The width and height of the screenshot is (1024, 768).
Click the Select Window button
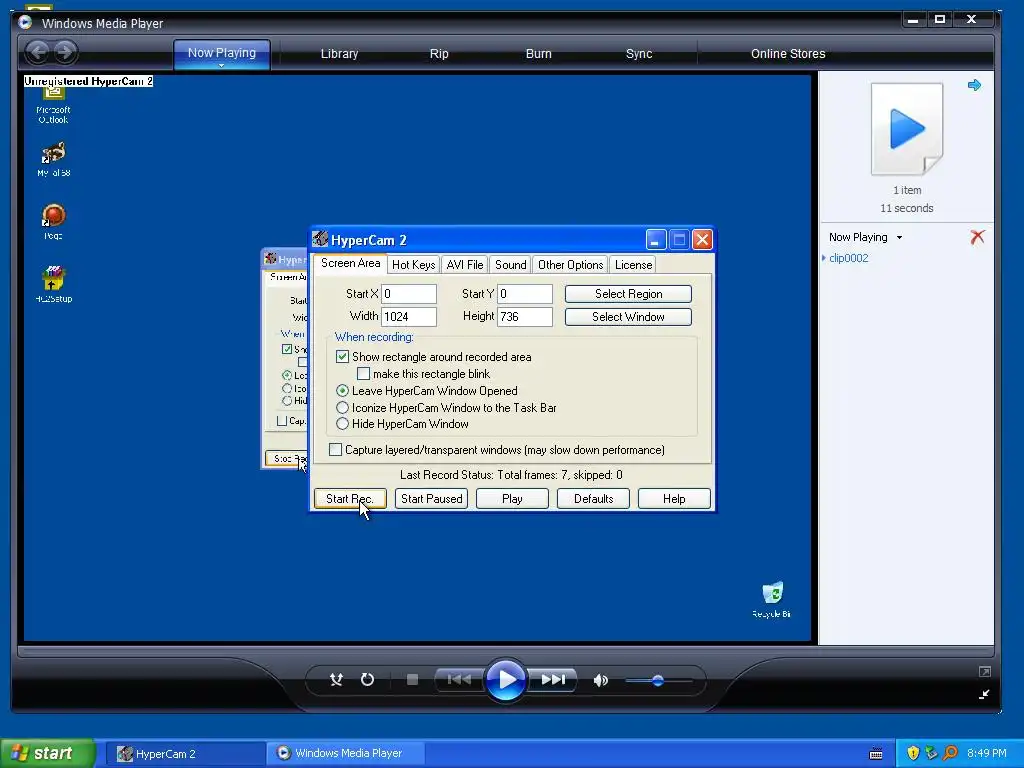[x=628, y=317]
